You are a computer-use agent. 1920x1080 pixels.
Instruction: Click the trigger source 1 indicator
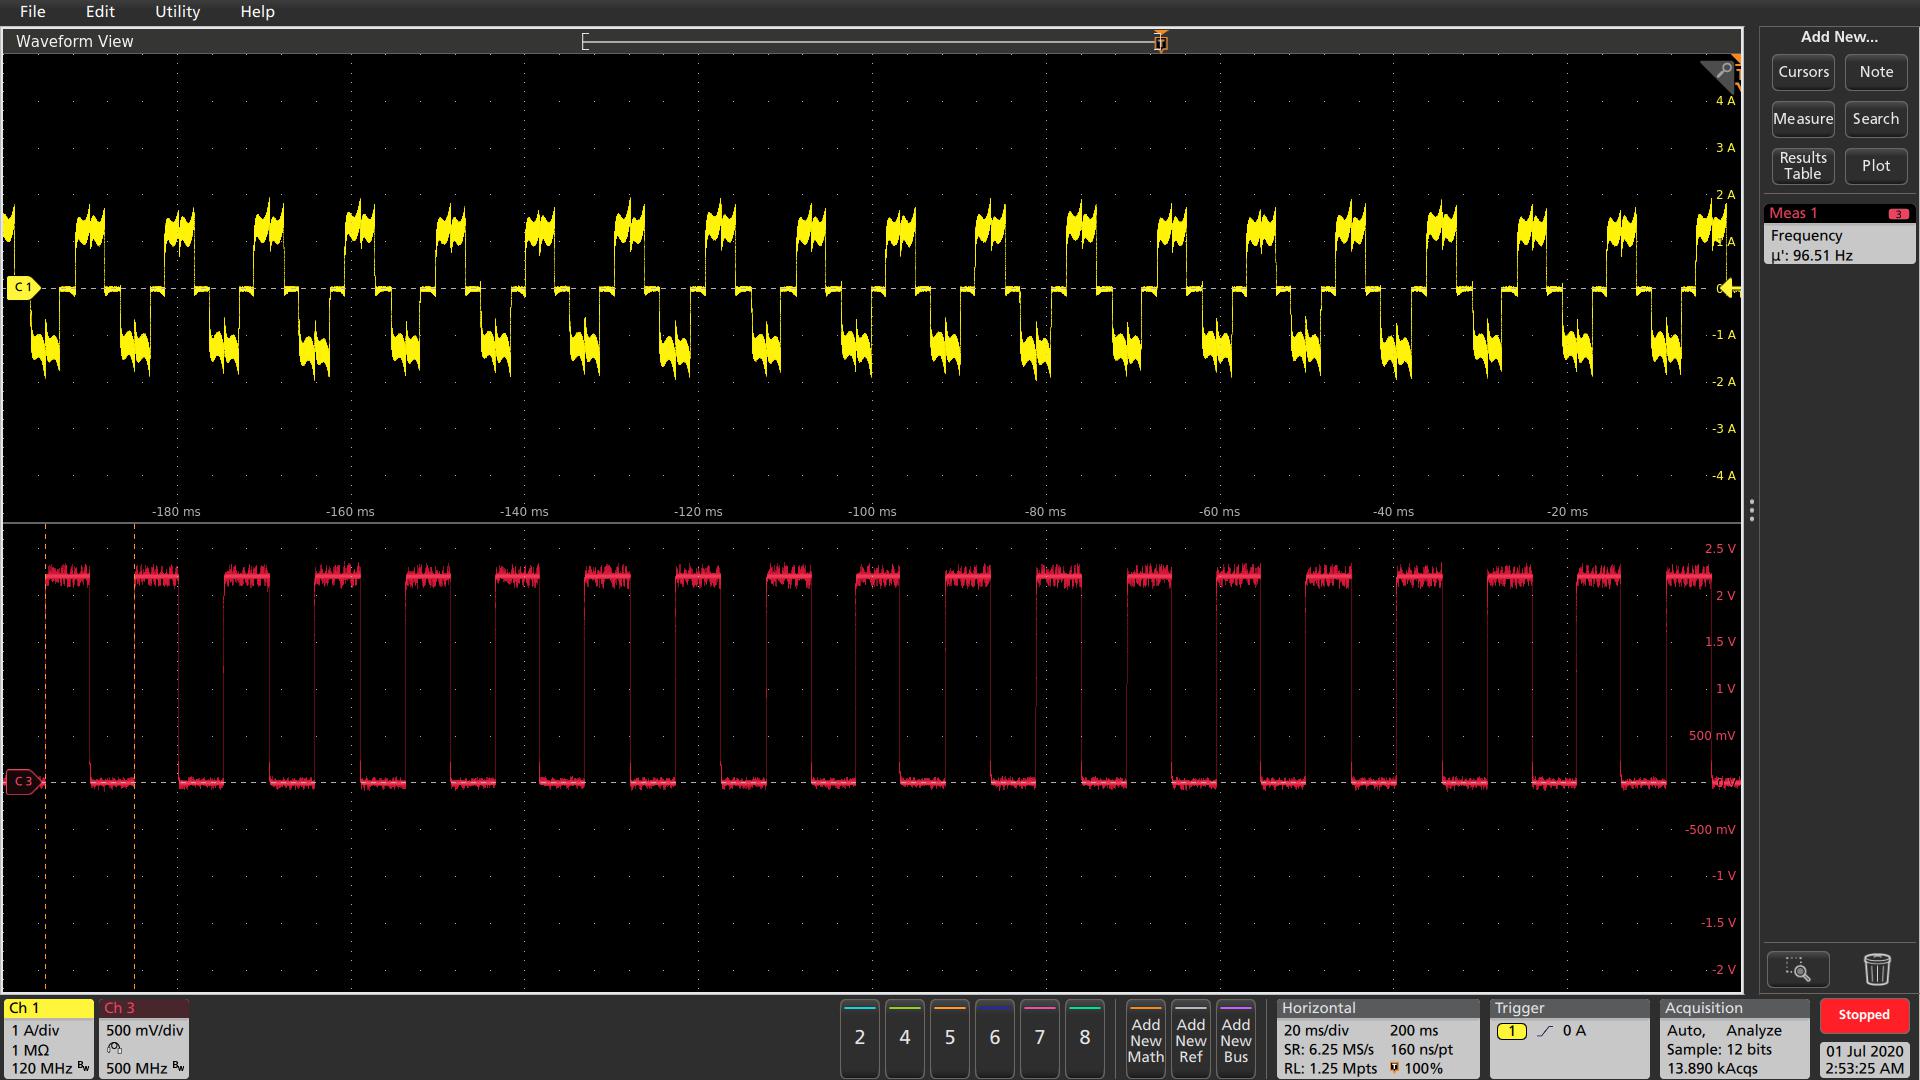coord(1511,1031)
